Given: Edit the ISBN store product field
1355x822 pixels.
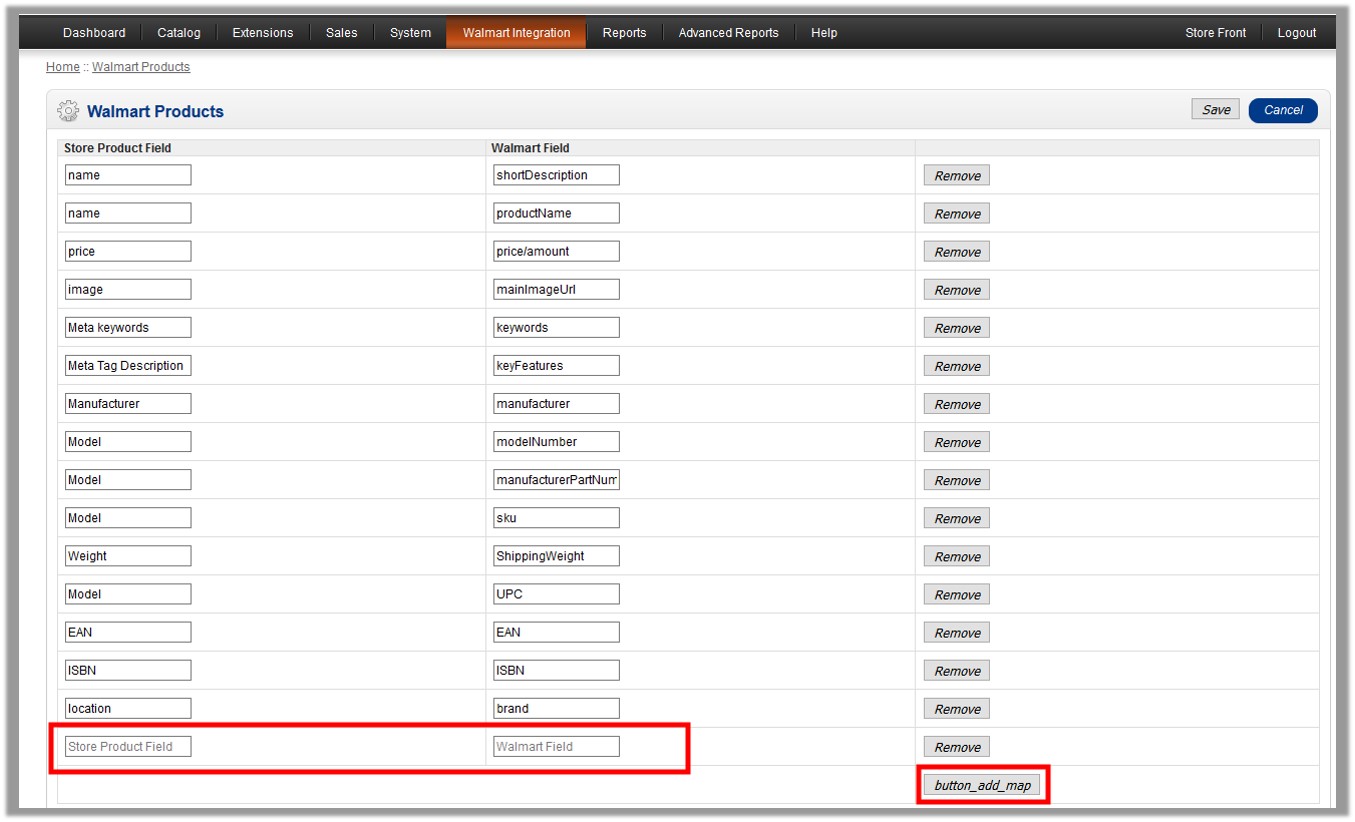Looking at the screenshot, I should click(128, 669).
